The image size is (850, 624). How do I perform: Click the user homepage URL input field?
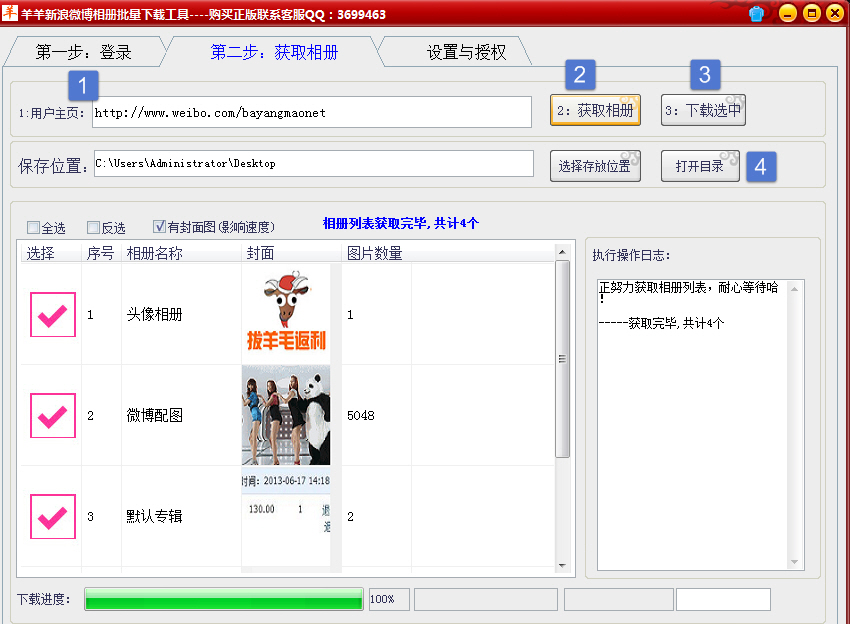tap(311, 113)
